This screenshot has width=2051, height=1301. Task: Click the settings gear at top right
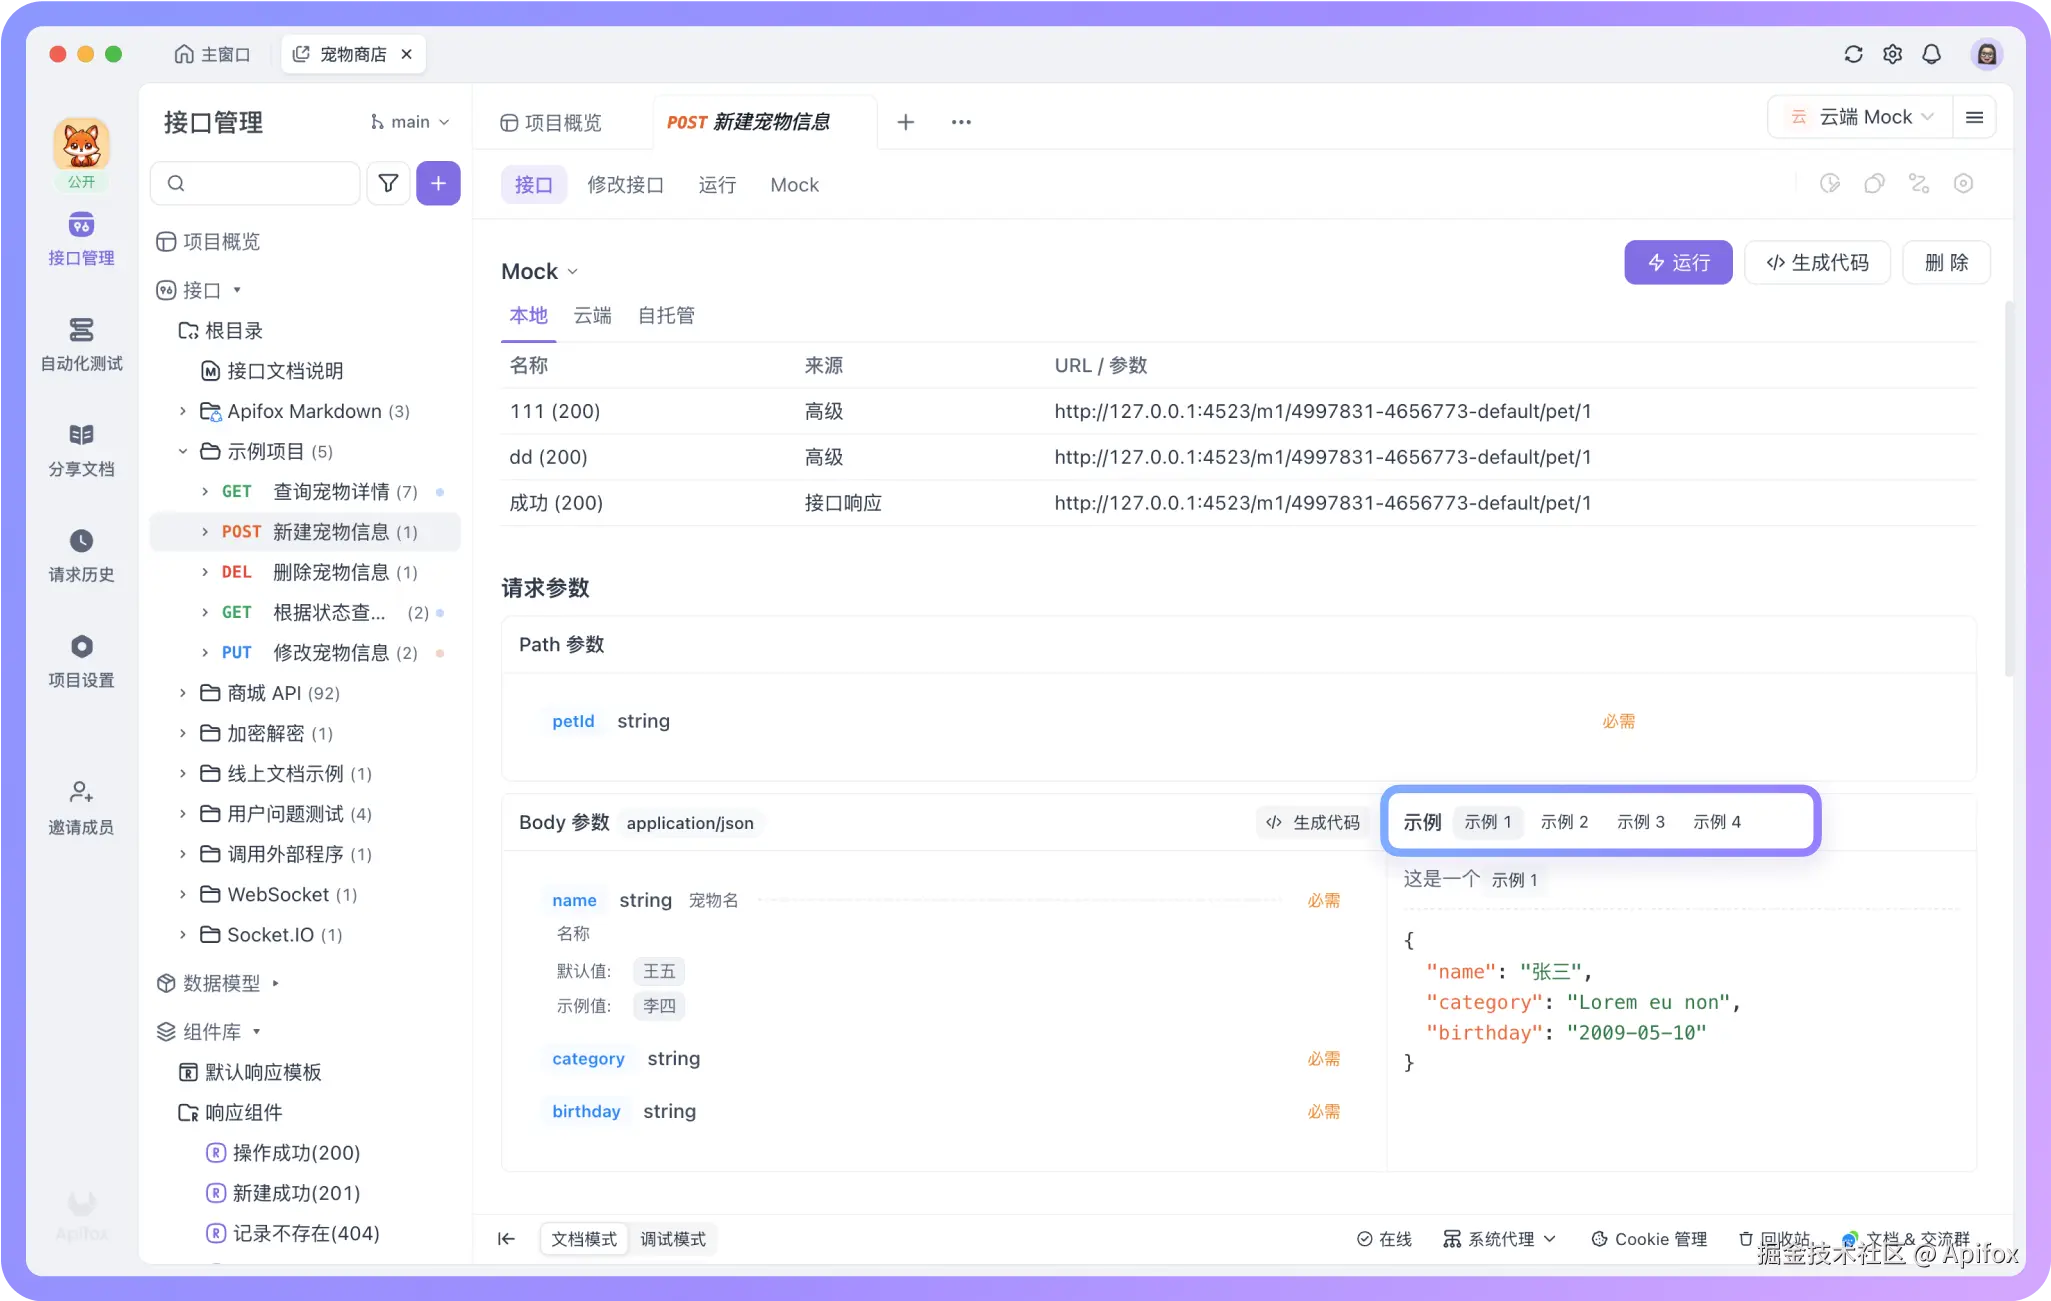pyautogui.click(x=1892, y=54)
